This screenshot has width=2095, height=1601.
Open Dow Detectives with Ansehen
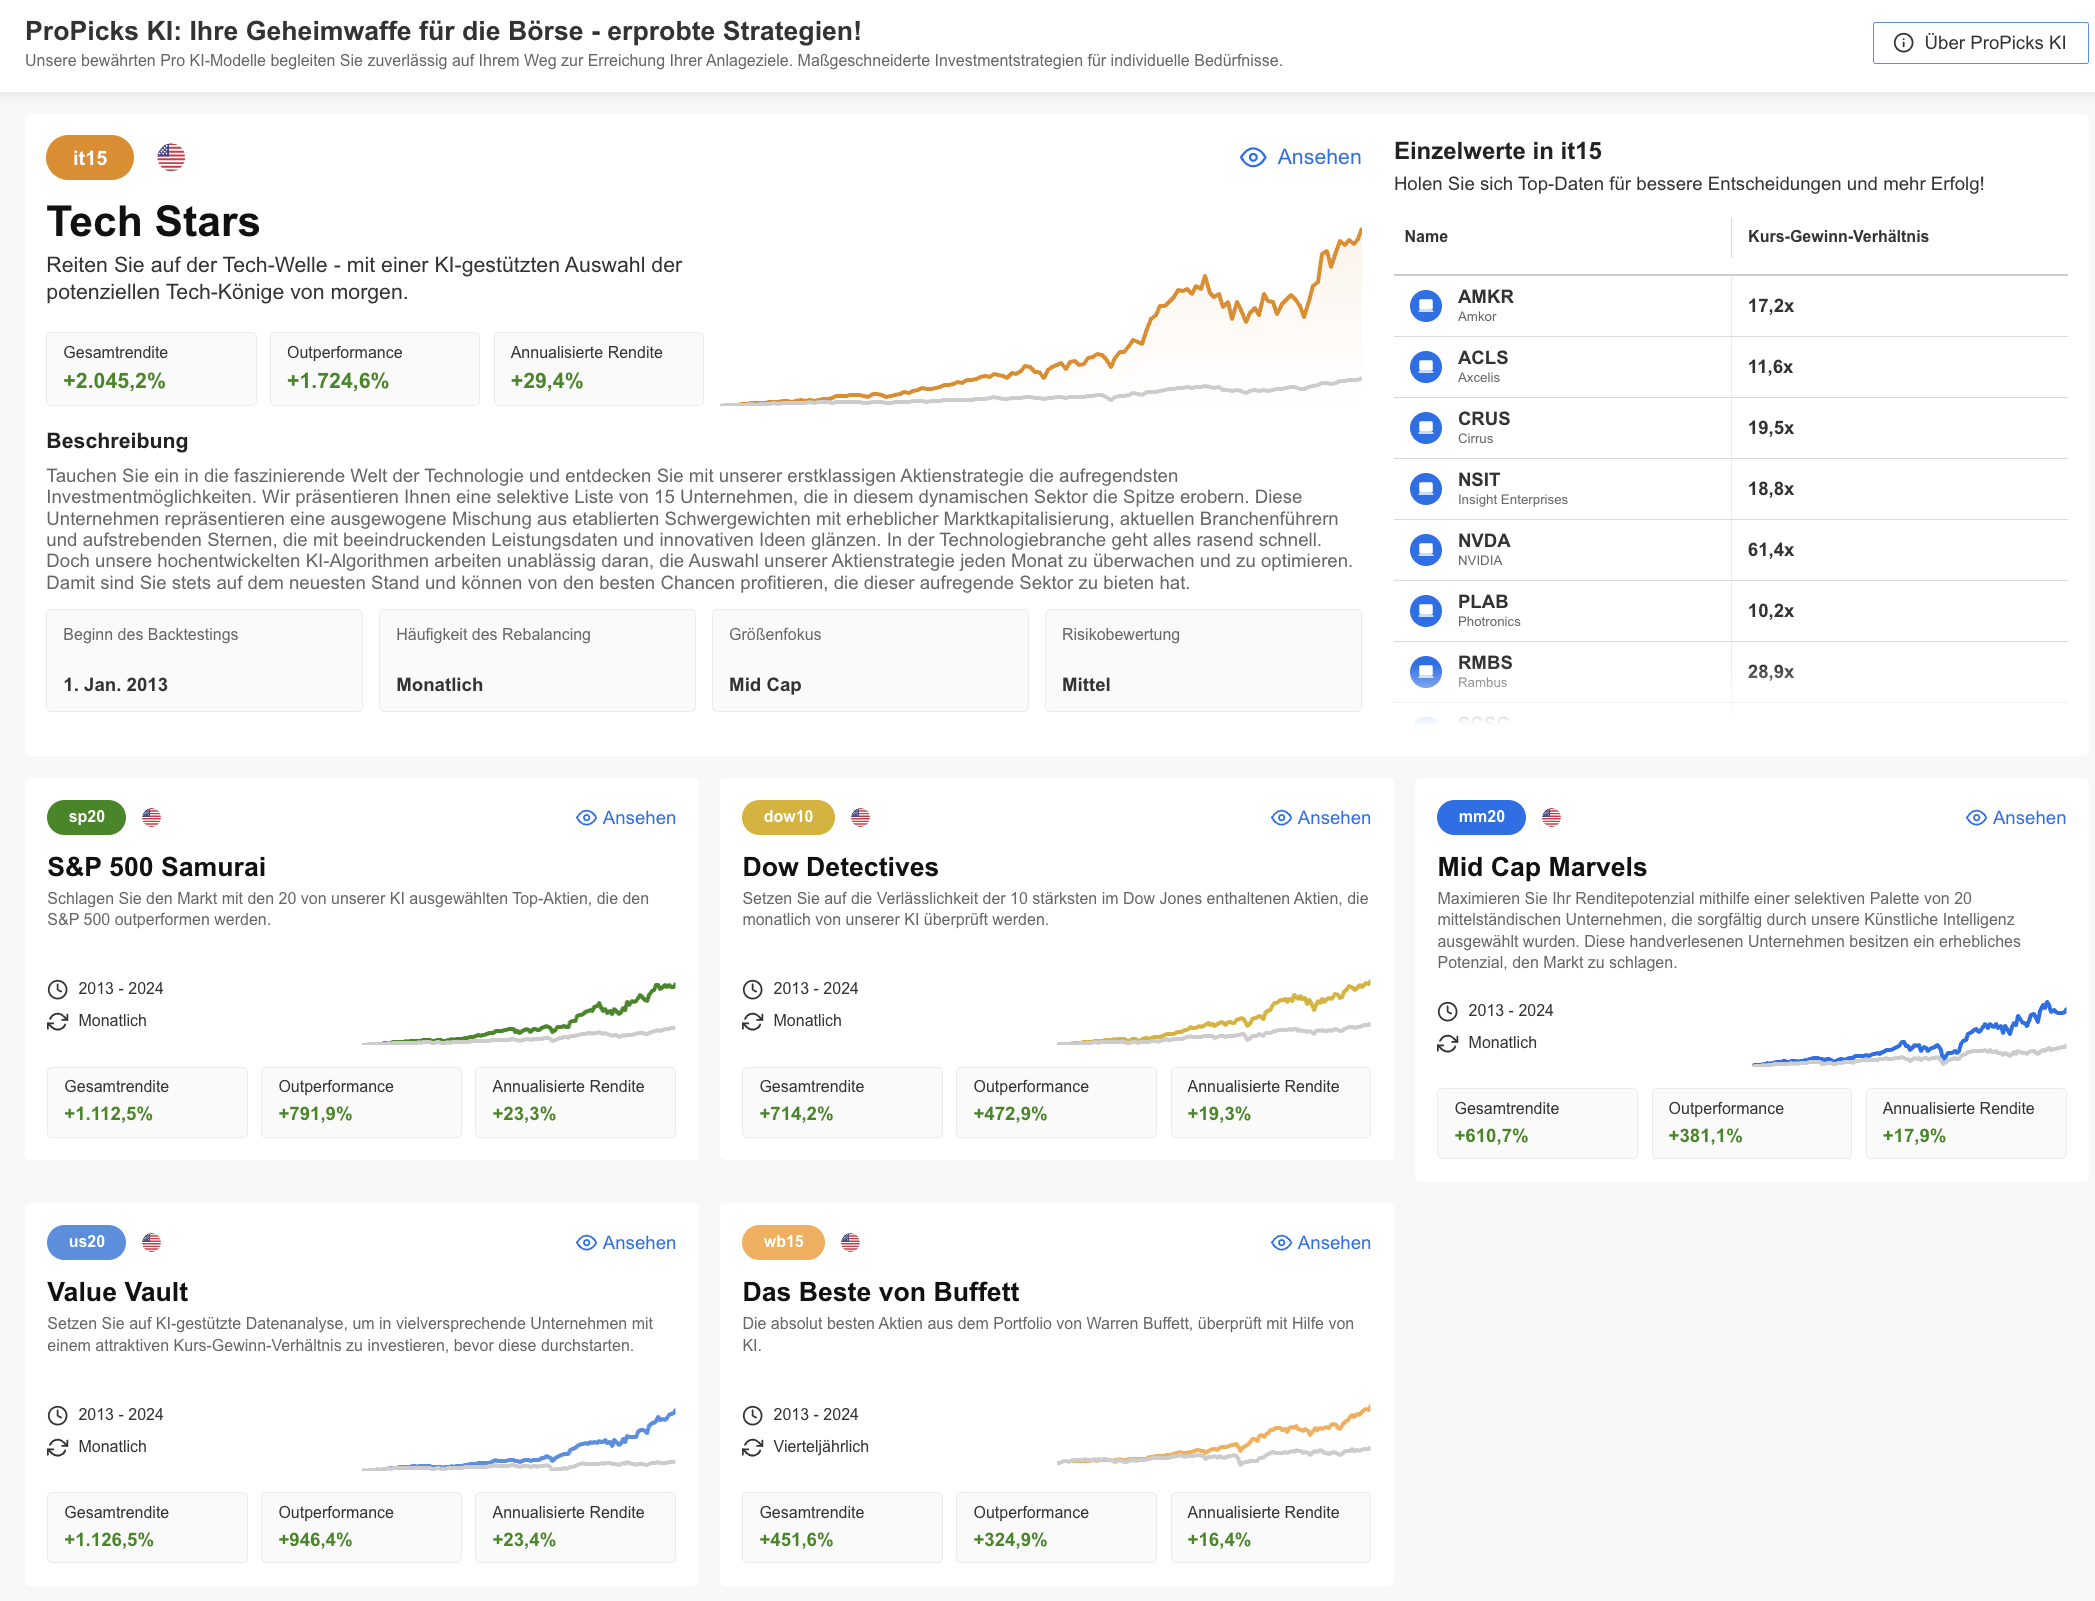click(1321, 818)
